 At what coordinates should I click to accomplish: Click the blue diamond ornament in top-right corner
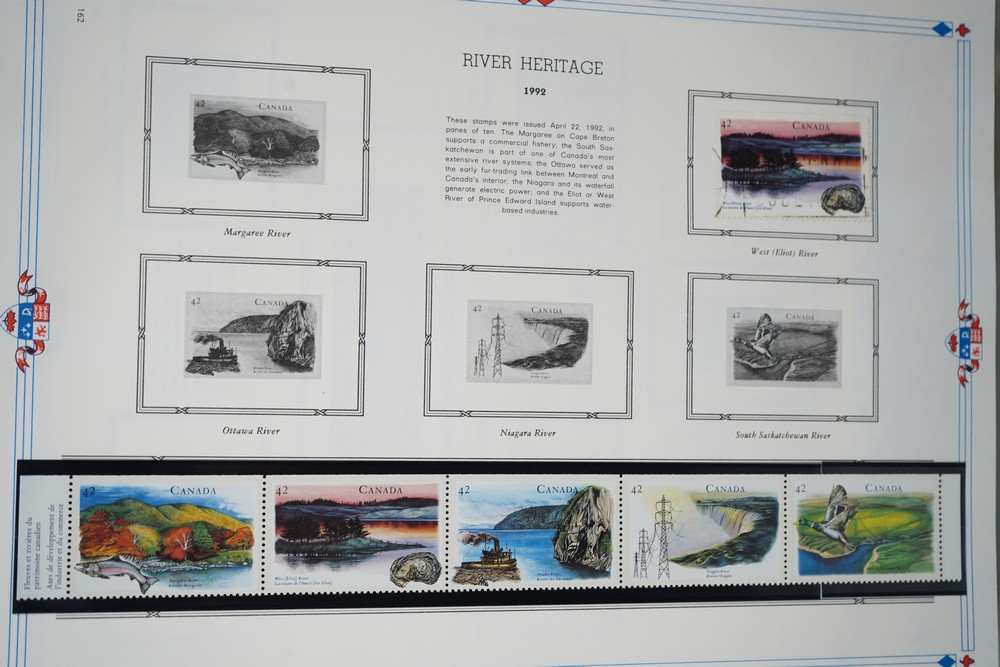click(x=941, y=29)
